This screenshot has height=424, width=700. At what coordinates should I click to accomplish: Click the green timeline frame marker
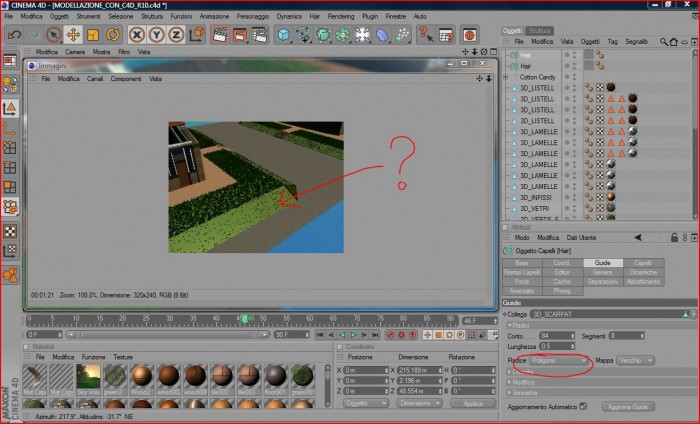(x=245, y=319)
